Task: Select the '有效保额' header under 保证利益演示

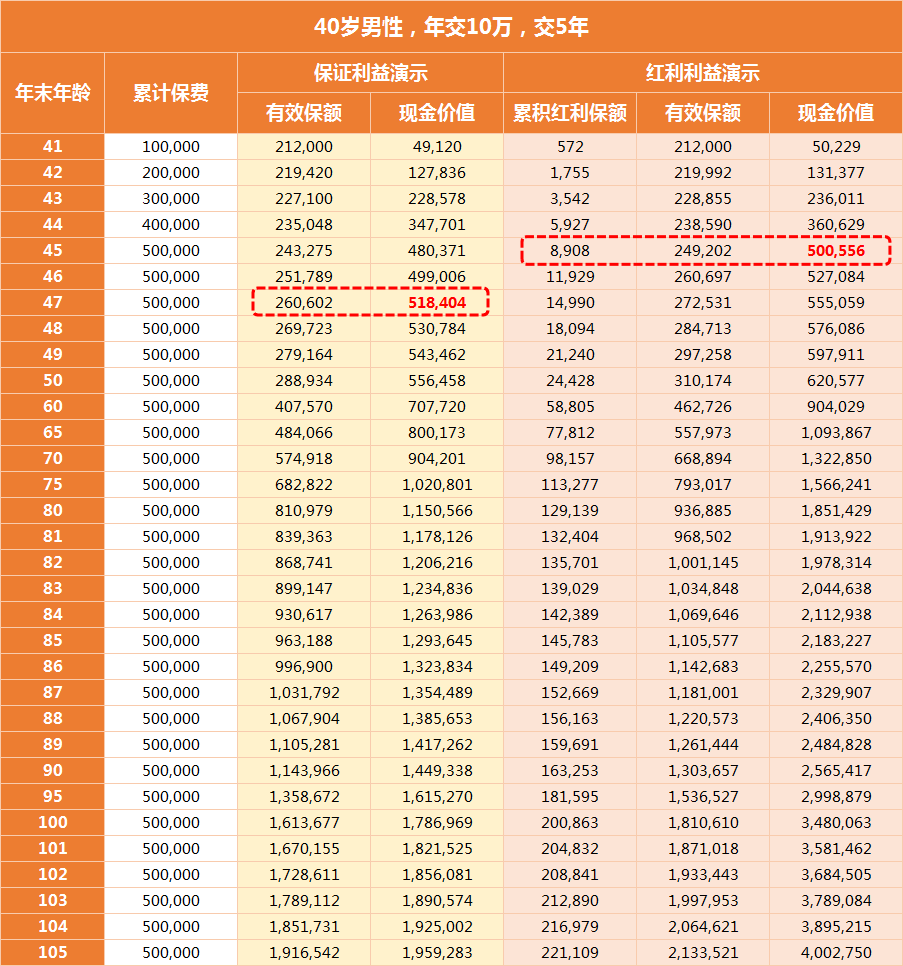Action: [x=304, y=112]
